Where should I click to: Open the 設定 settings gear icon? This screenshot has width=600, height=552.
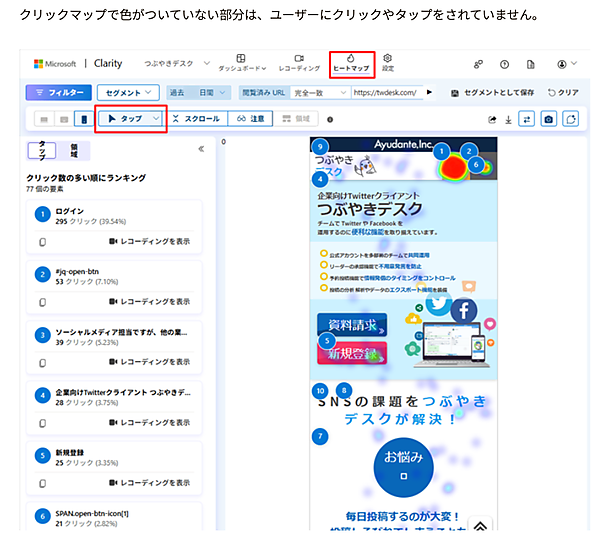tap(388, 64)
